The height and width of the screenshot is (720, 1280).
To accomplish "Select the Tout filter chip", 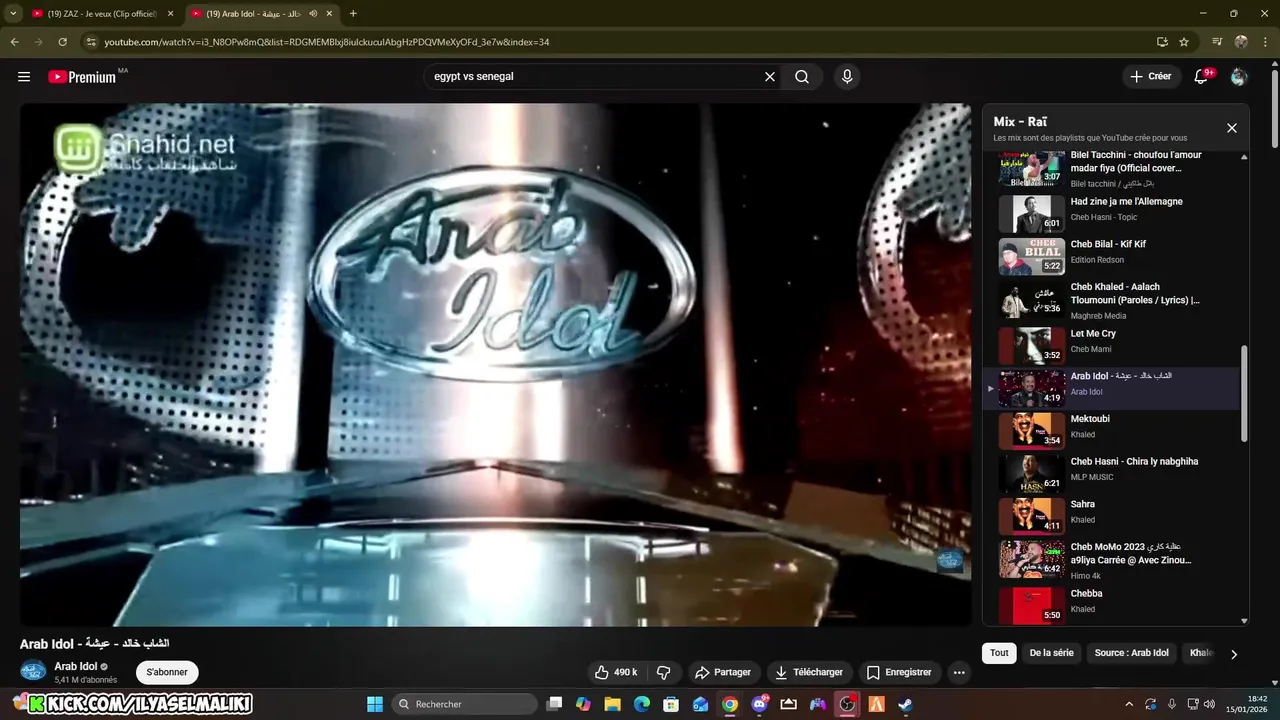I will 999,653.
